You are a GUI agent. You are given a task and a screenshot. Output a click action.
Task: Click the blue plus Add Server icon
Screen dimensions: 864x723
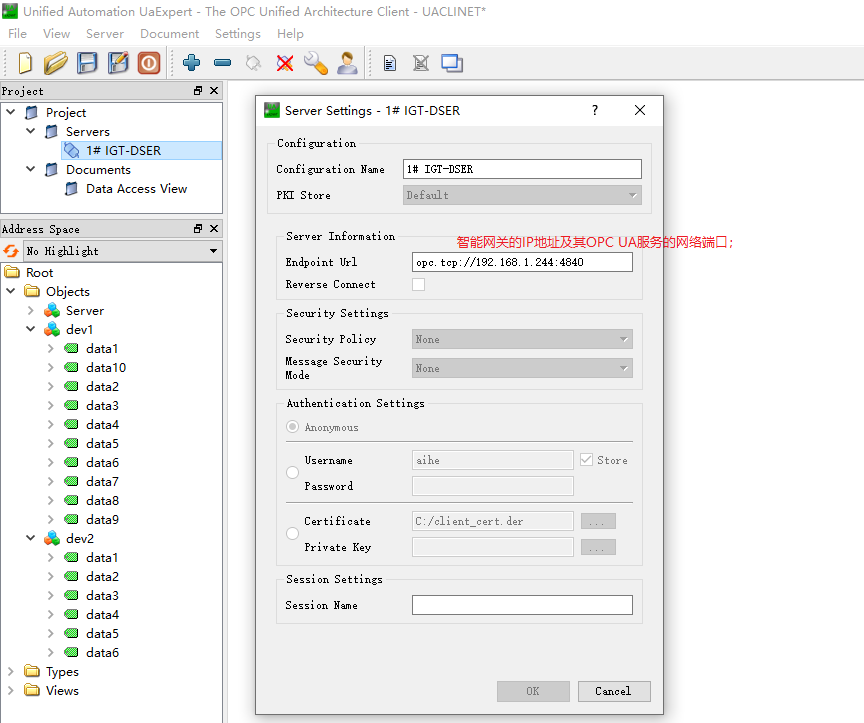(191, 63)
